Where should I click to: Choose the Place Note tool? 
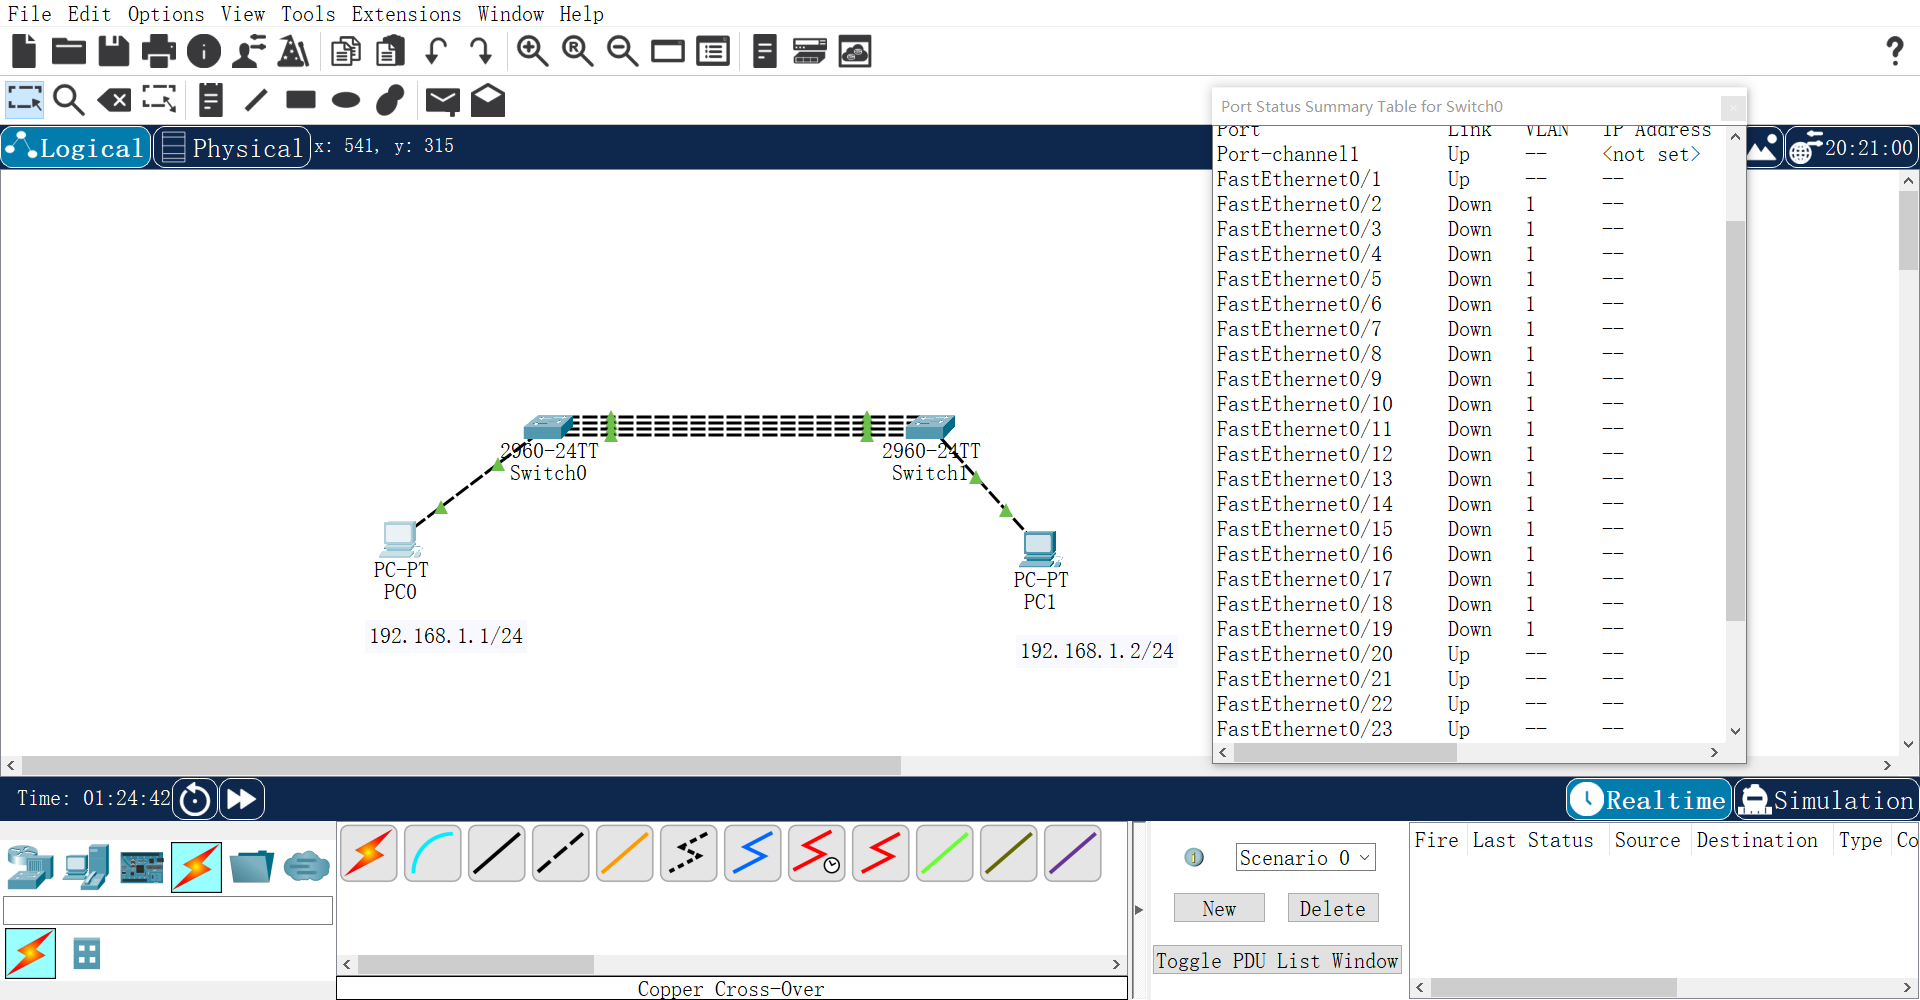(x=210, y=100)
